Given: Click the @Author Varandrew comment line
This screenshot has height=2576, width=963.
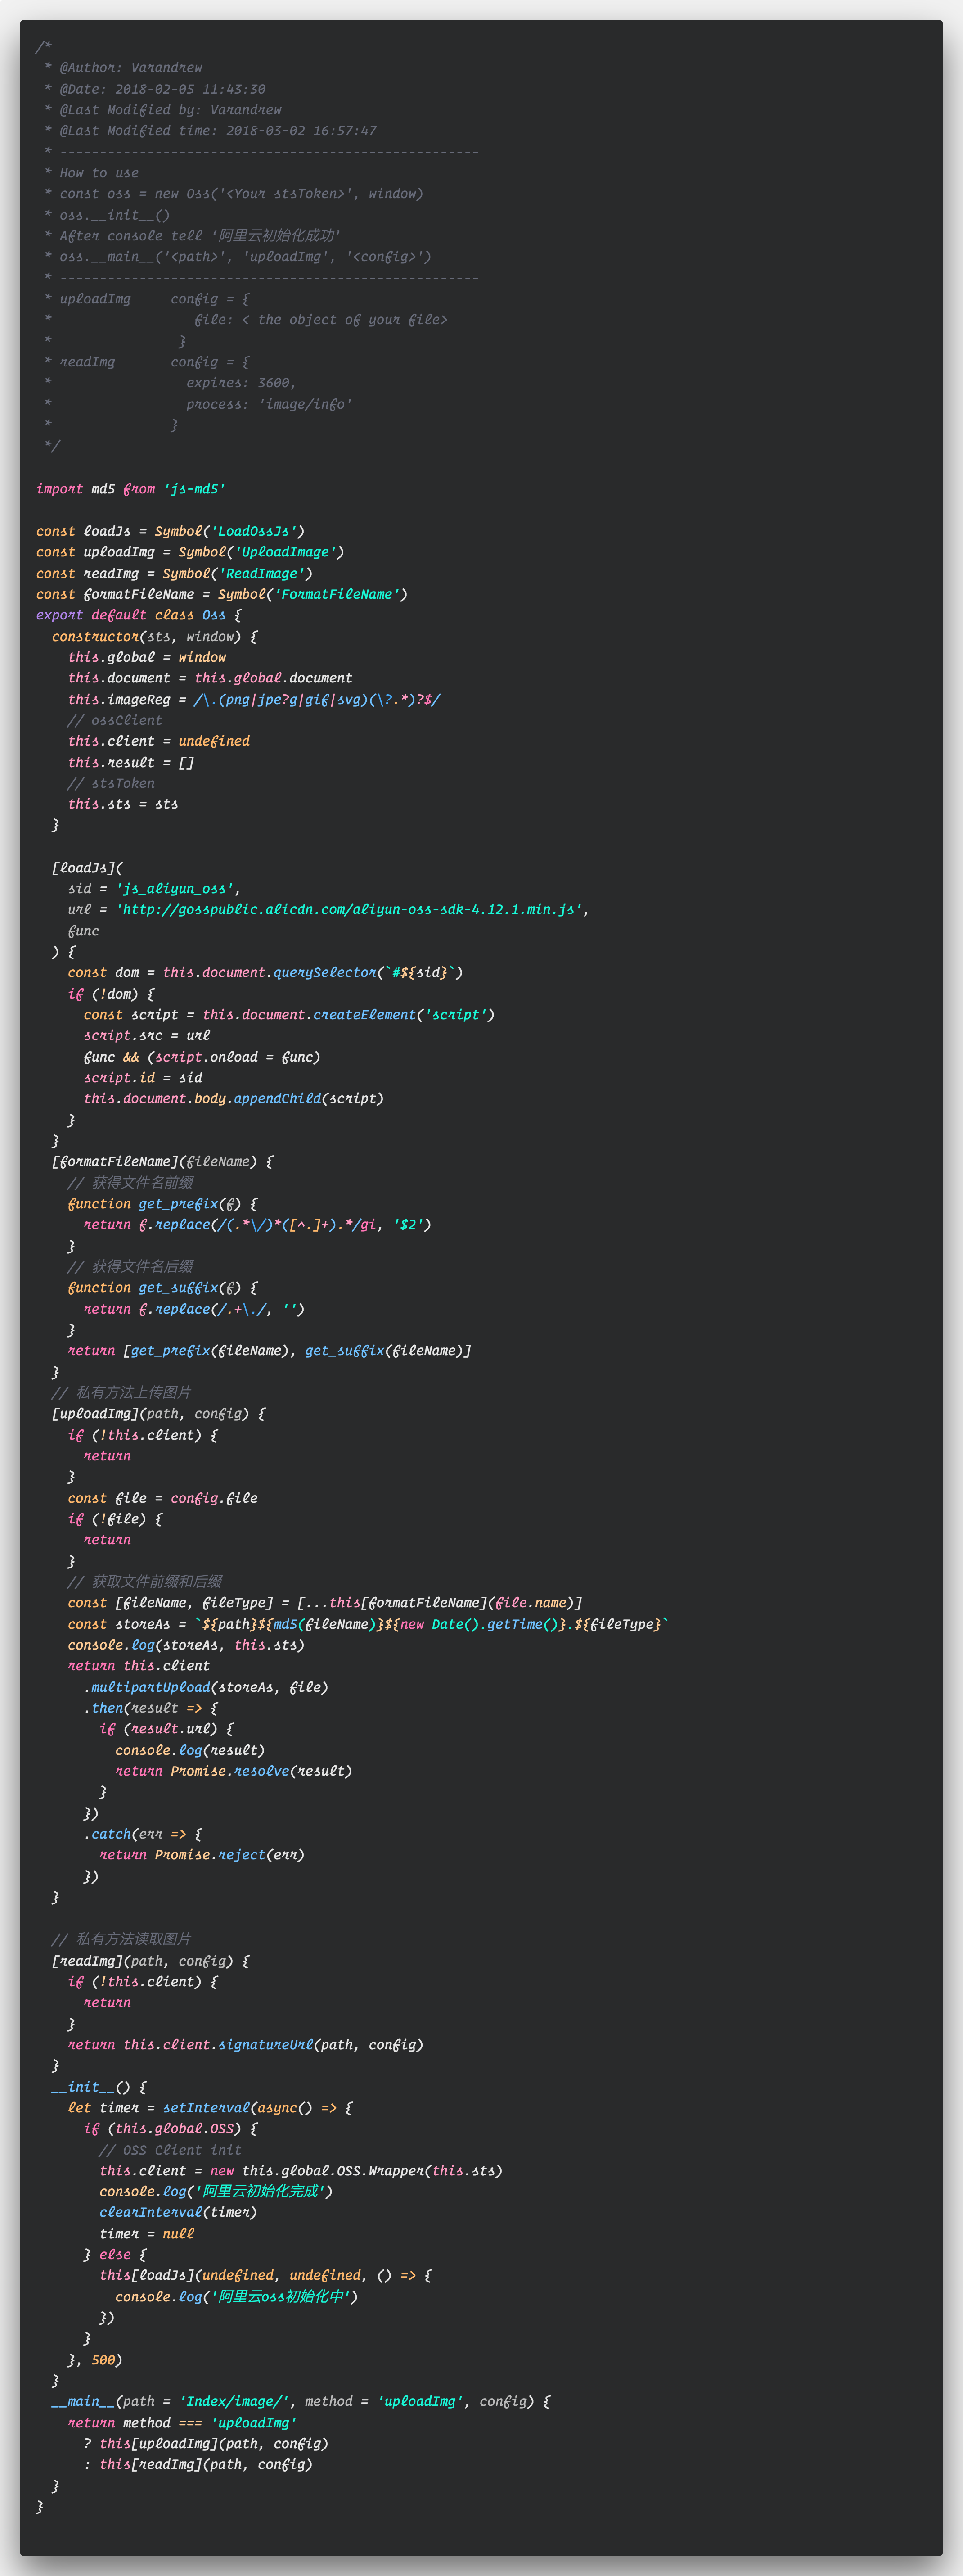Looking at the screenshot, I should [x=130, y=68].
